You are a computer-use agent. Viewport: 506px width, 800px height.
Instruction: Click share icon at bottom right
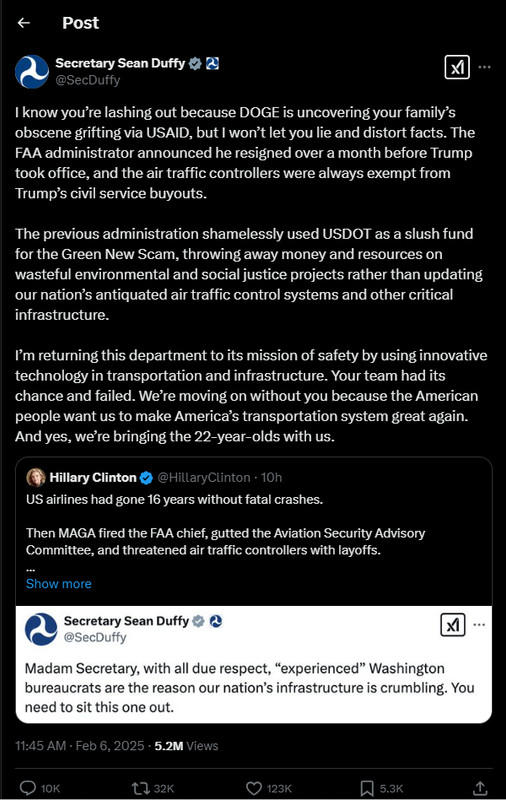pos(479,788)
